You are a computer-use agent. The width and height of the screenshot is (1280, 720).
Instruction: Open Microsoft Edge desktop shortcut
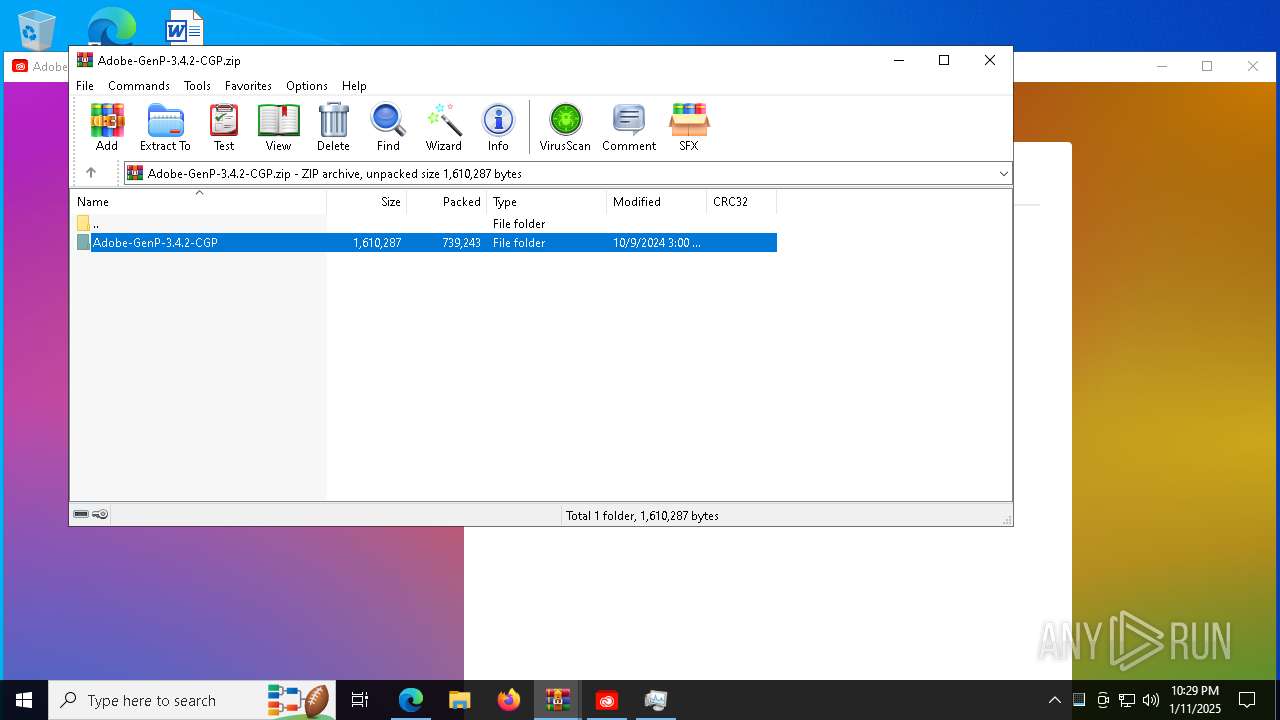click(111, 28)
